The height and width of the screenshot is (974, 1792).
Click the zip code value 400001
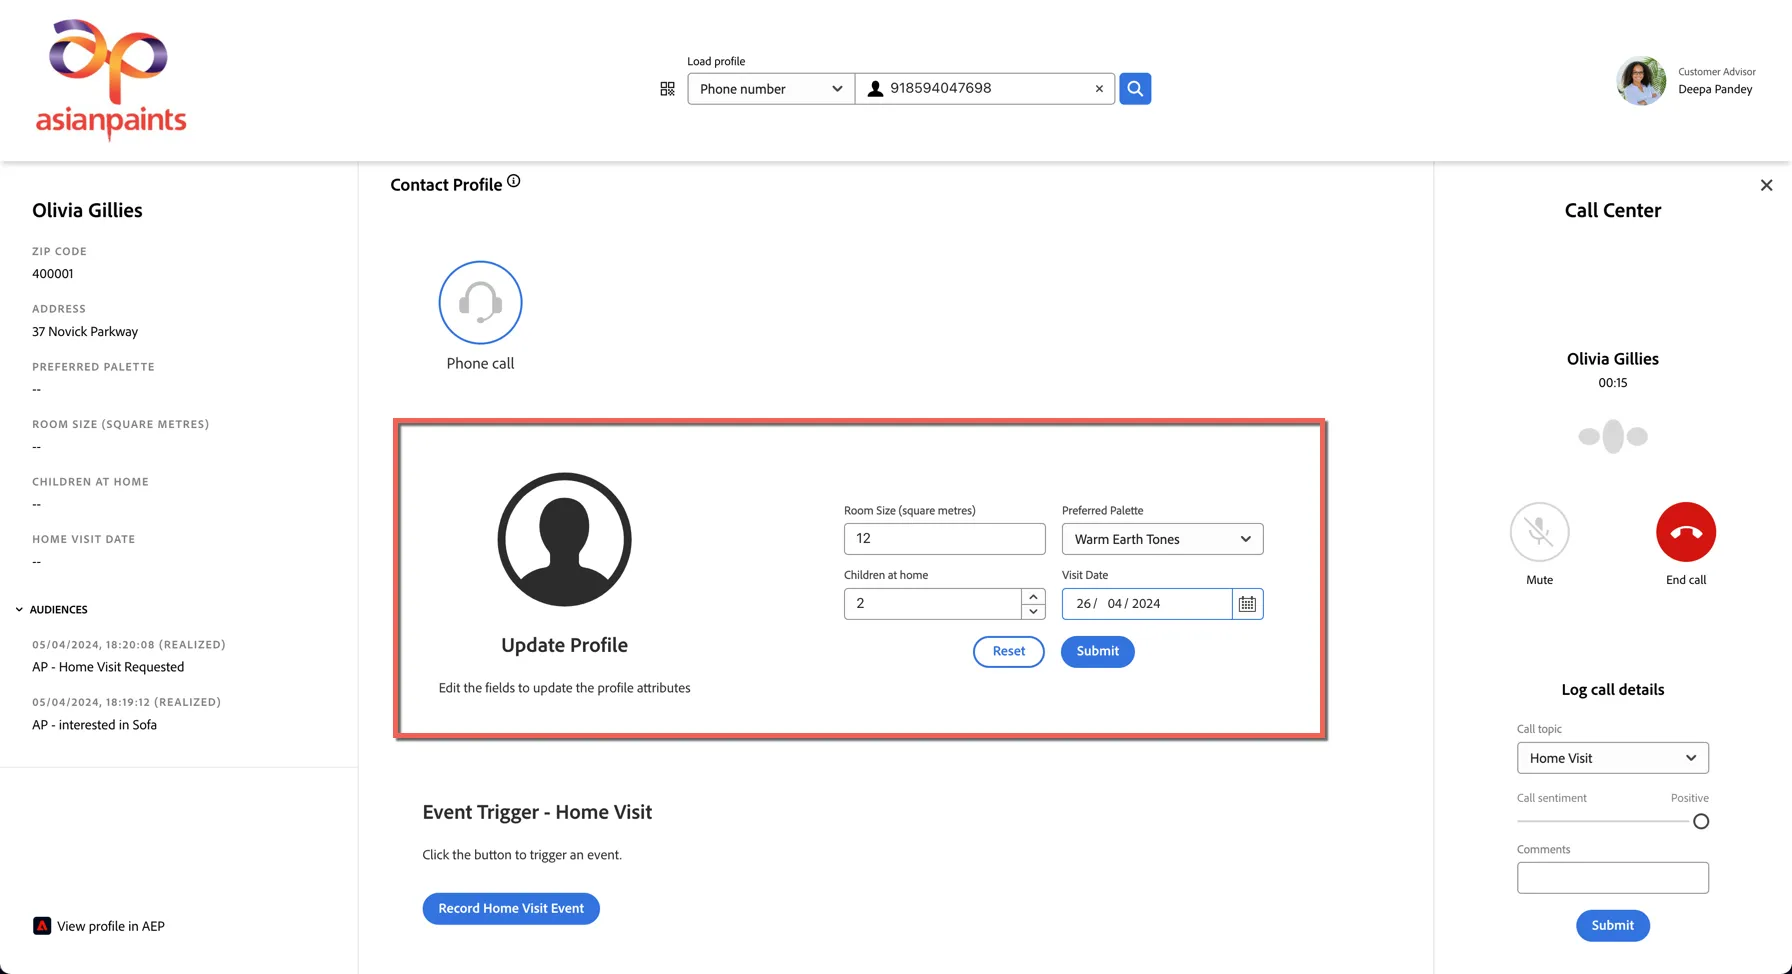(x=53, y=274)
